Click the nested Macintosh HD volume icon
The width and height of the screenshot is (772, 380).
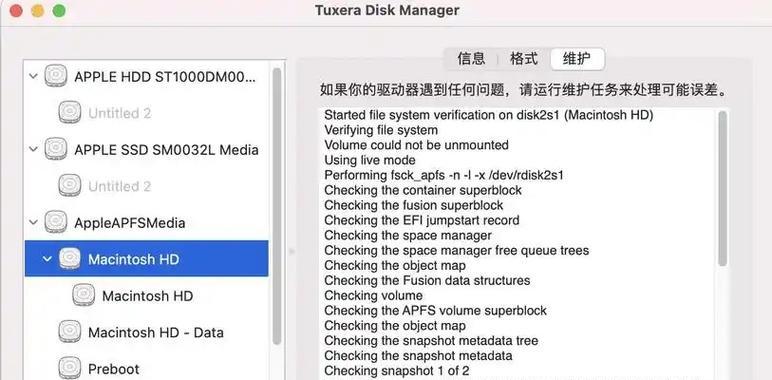coord(84,295)
